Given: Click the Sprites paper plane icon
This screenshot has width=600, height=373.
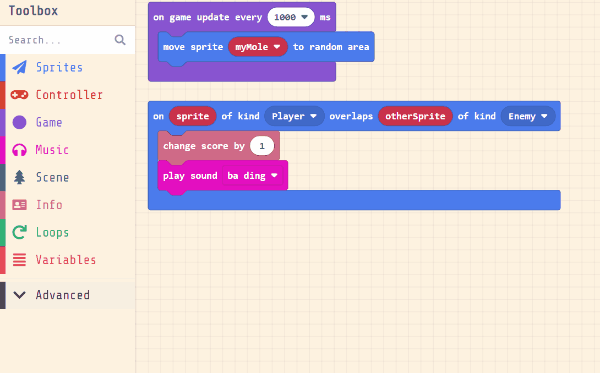Looking at the screenshot, I should (x=19, y=67).
